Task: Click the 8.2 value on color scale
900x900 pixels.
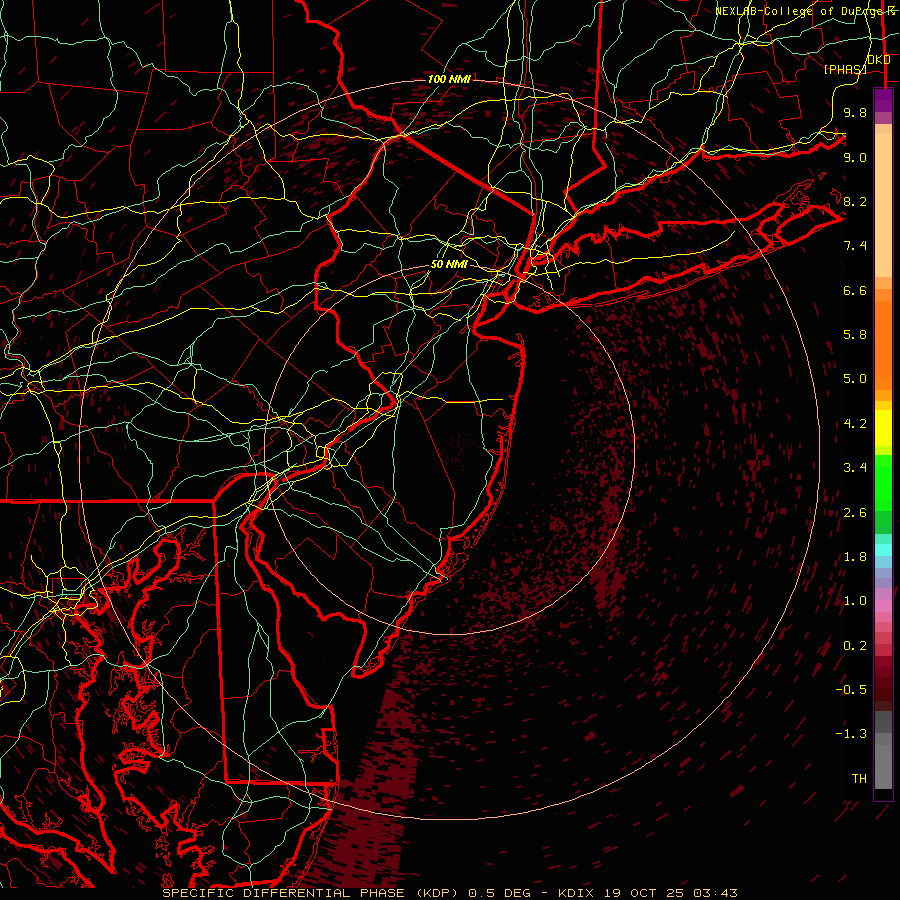Action: [855, 201]
